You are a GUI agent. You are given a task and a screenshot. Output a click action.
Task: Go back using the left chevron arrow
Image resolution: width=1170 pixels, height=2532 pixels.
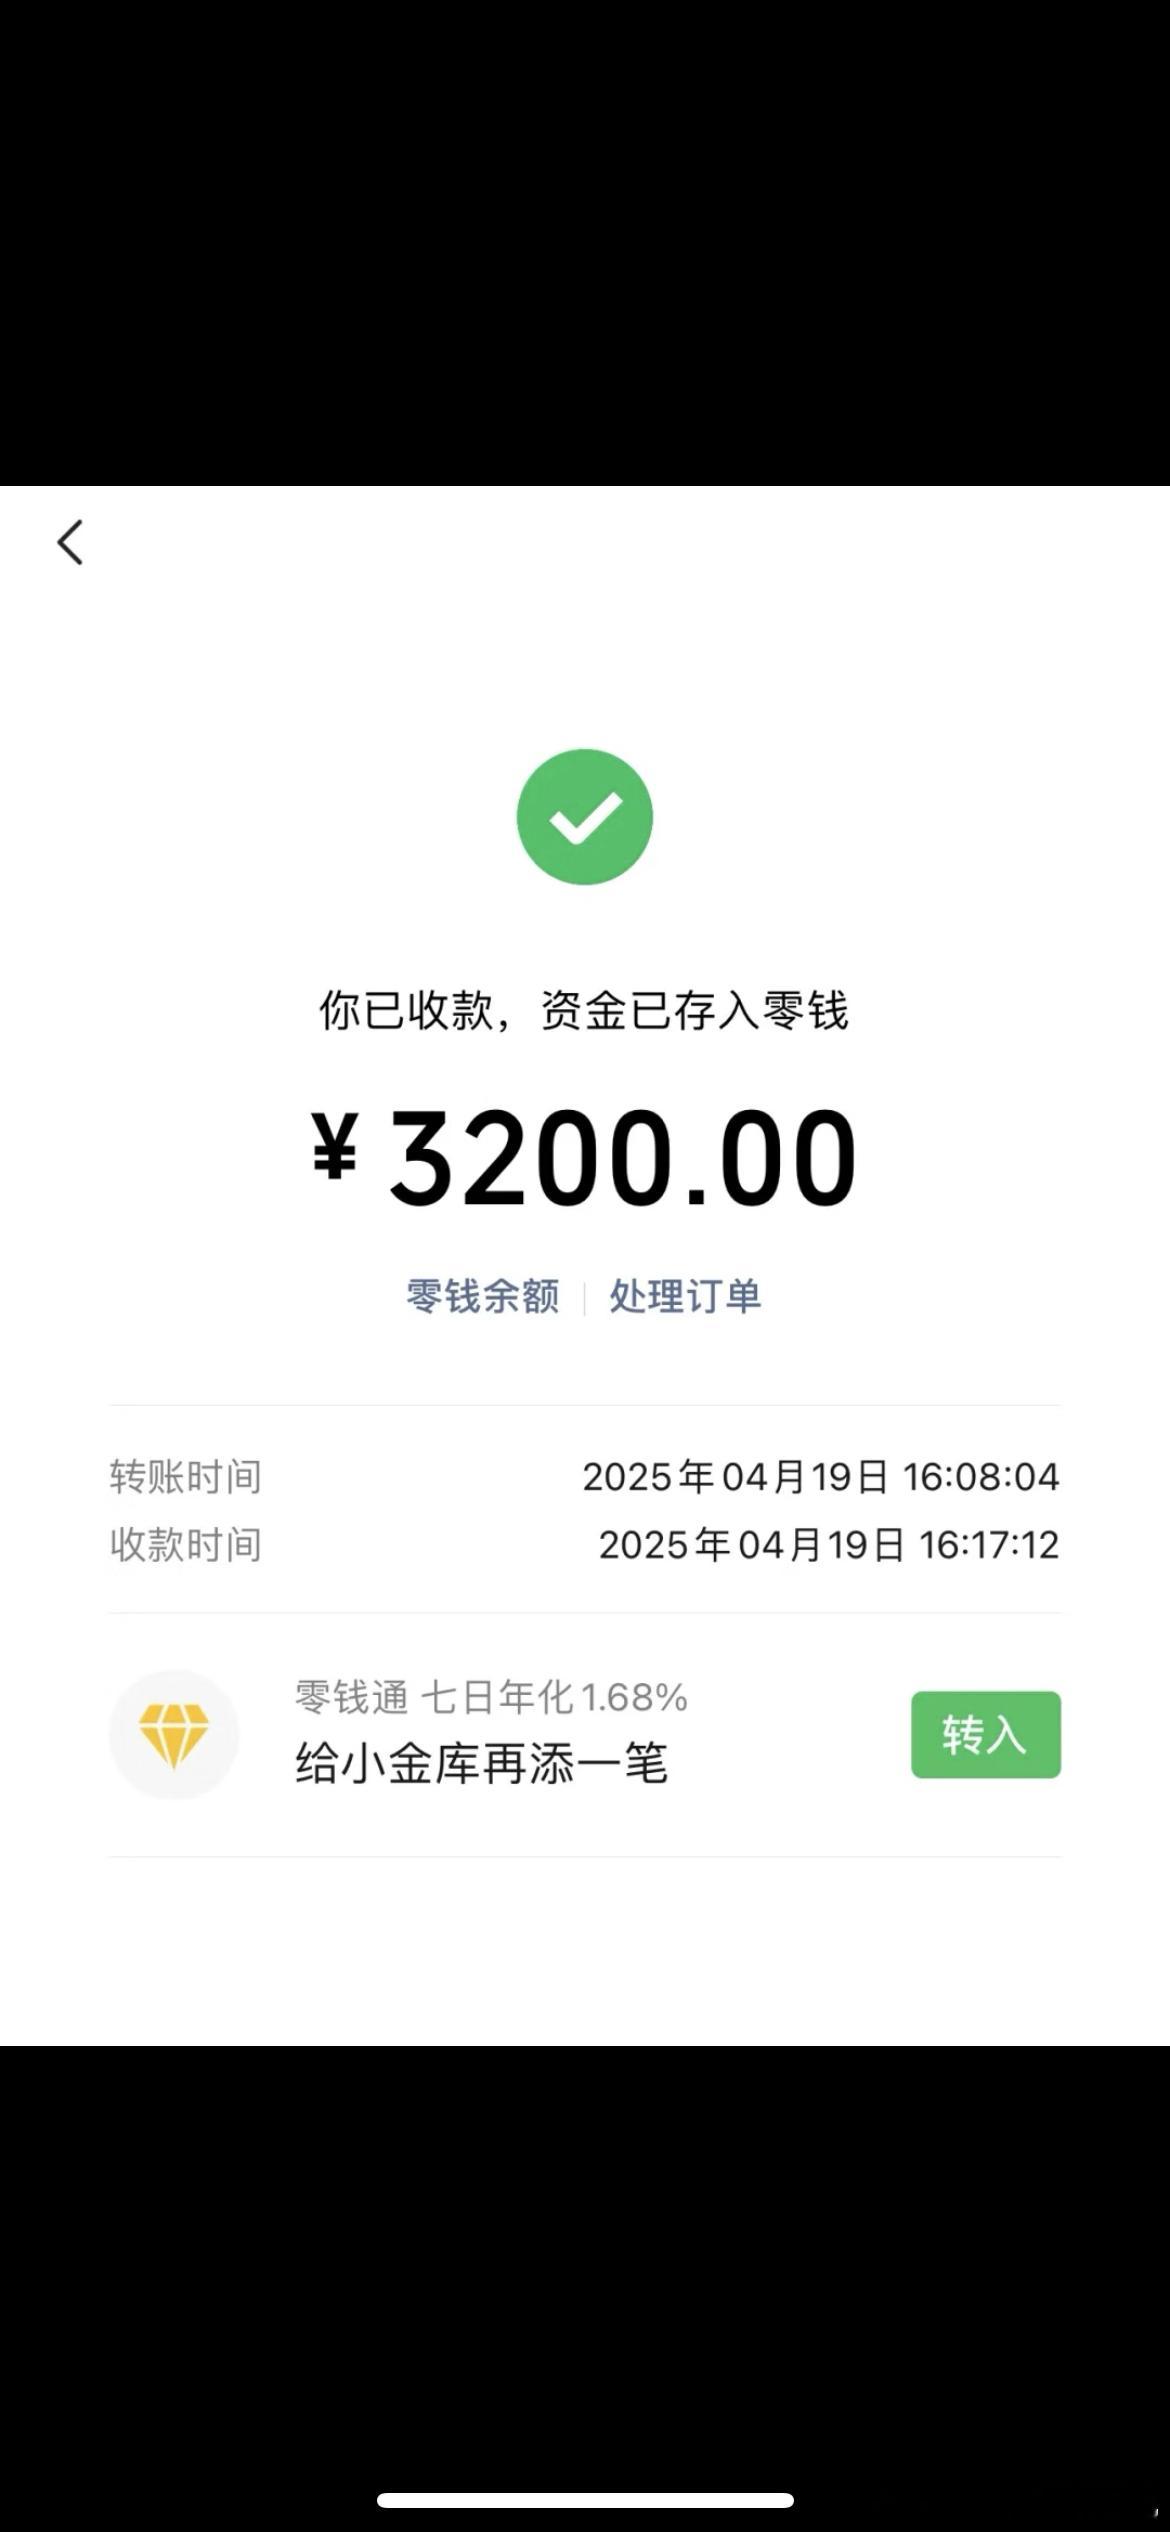tap(70, 543)
